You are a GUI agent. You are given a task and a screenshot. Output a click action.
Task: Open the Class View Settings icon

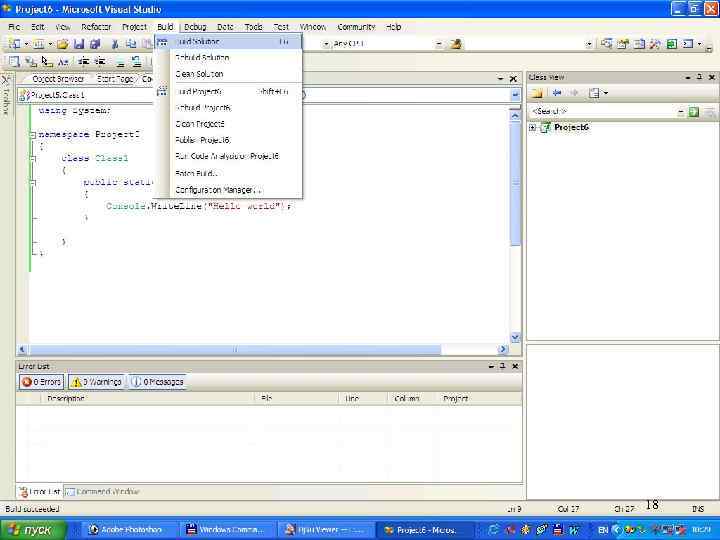[x=594, y=93]
